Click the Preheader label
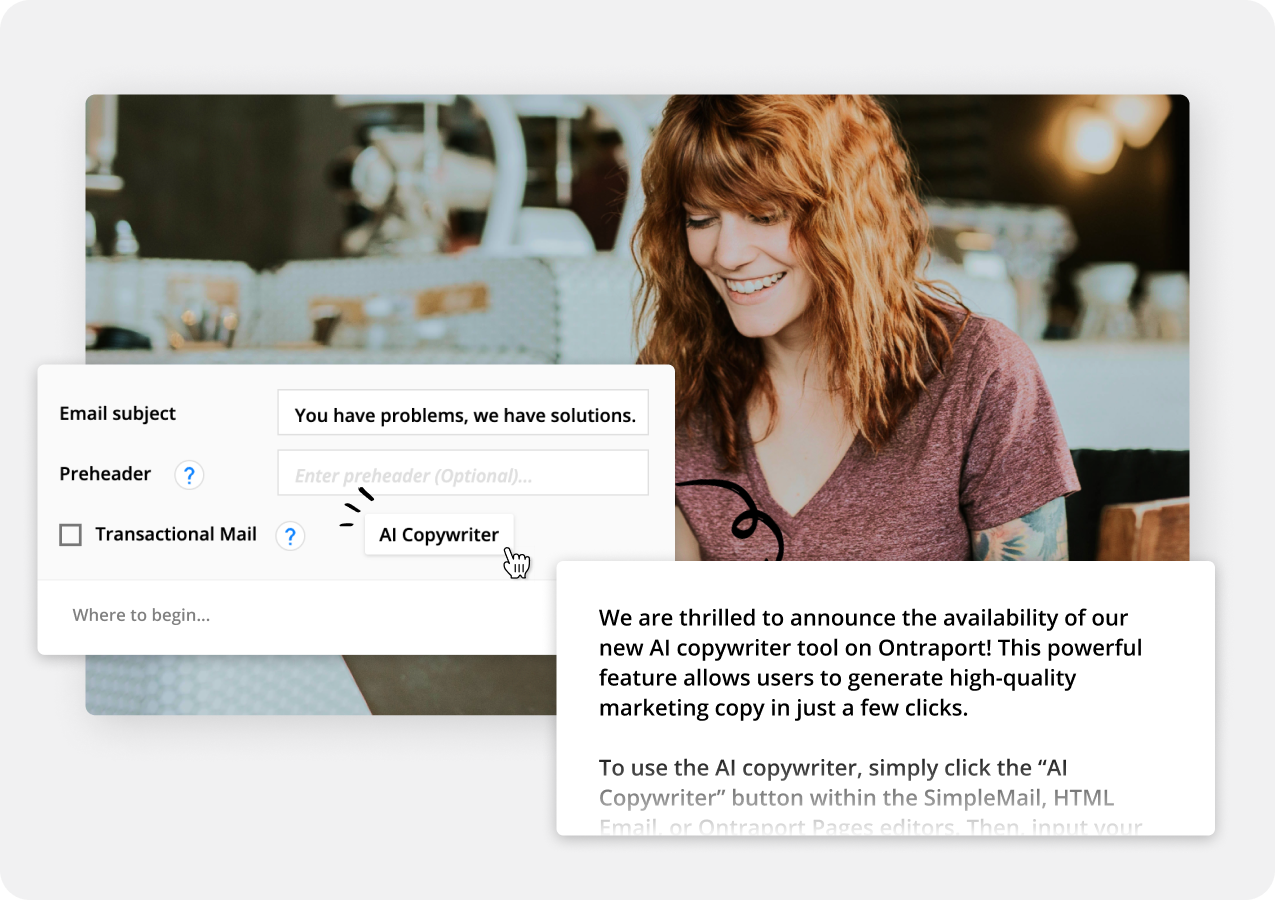 point(105,474)
